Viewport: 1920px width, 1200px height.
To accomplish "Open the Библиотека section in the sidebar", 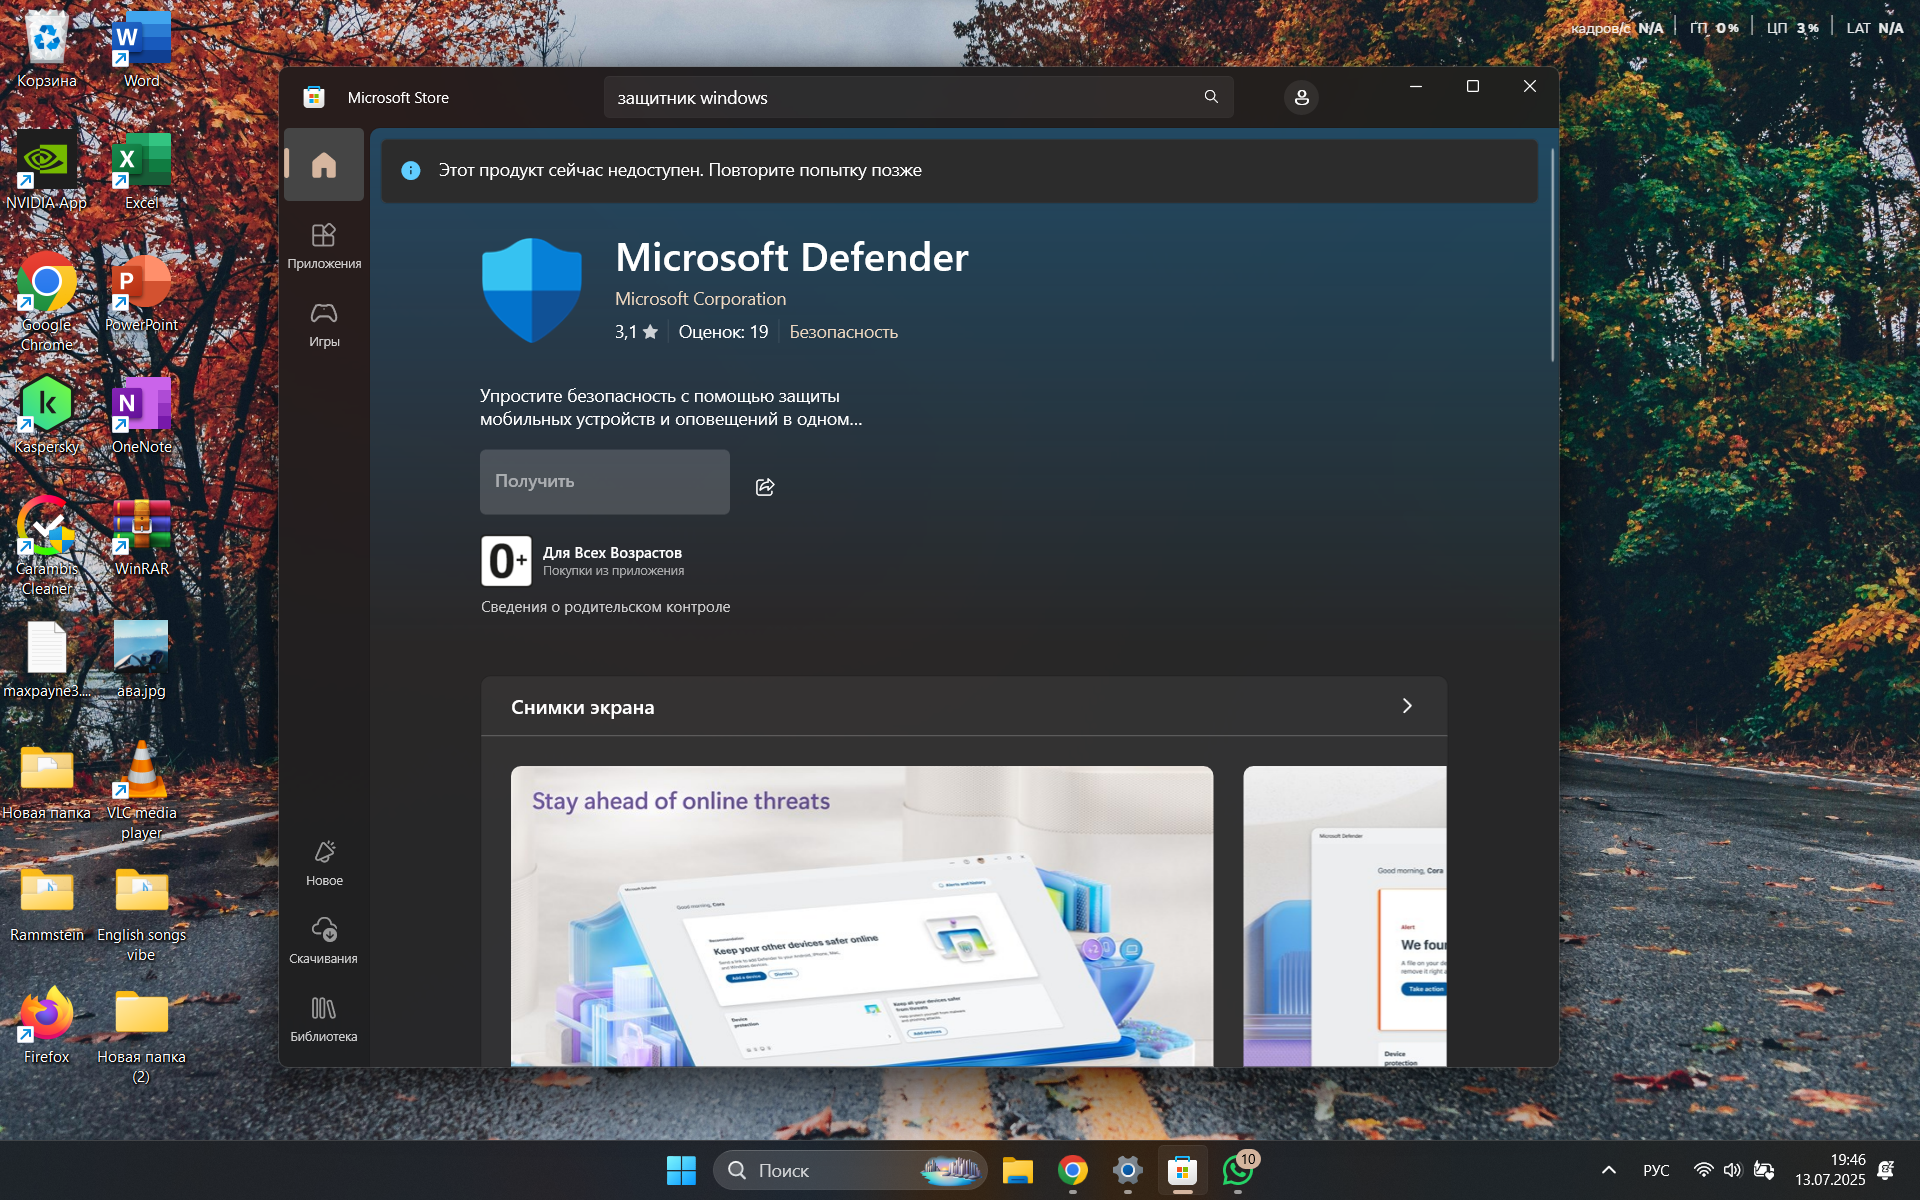I will pos(324,1019).
